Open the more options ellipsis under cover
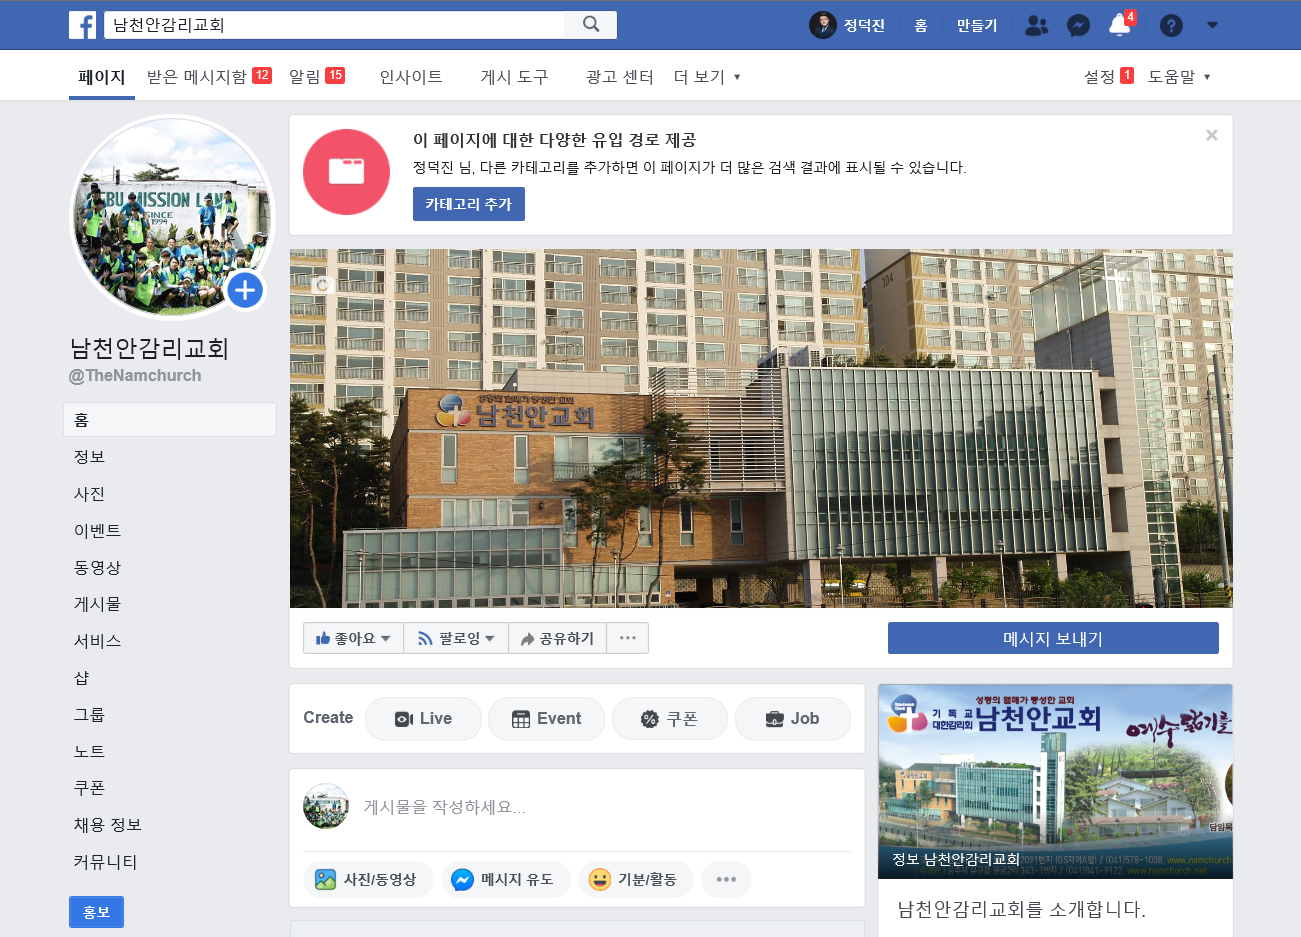 coord(628,638)
